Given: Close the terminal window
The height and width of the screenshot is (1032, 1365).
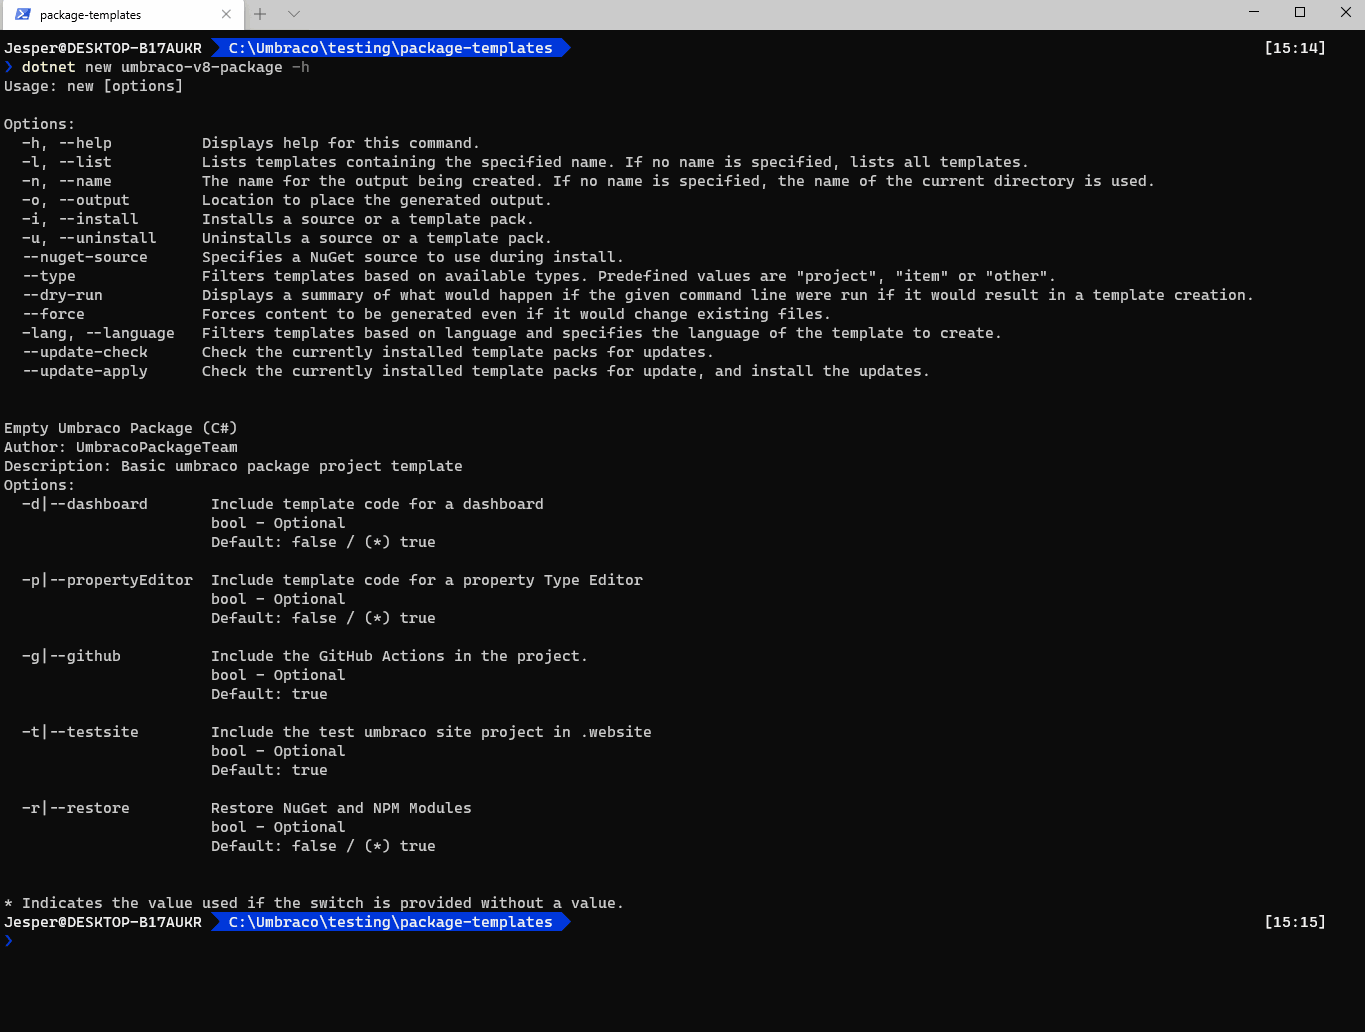Looking at the screenshot, I should pos(1345,12).
